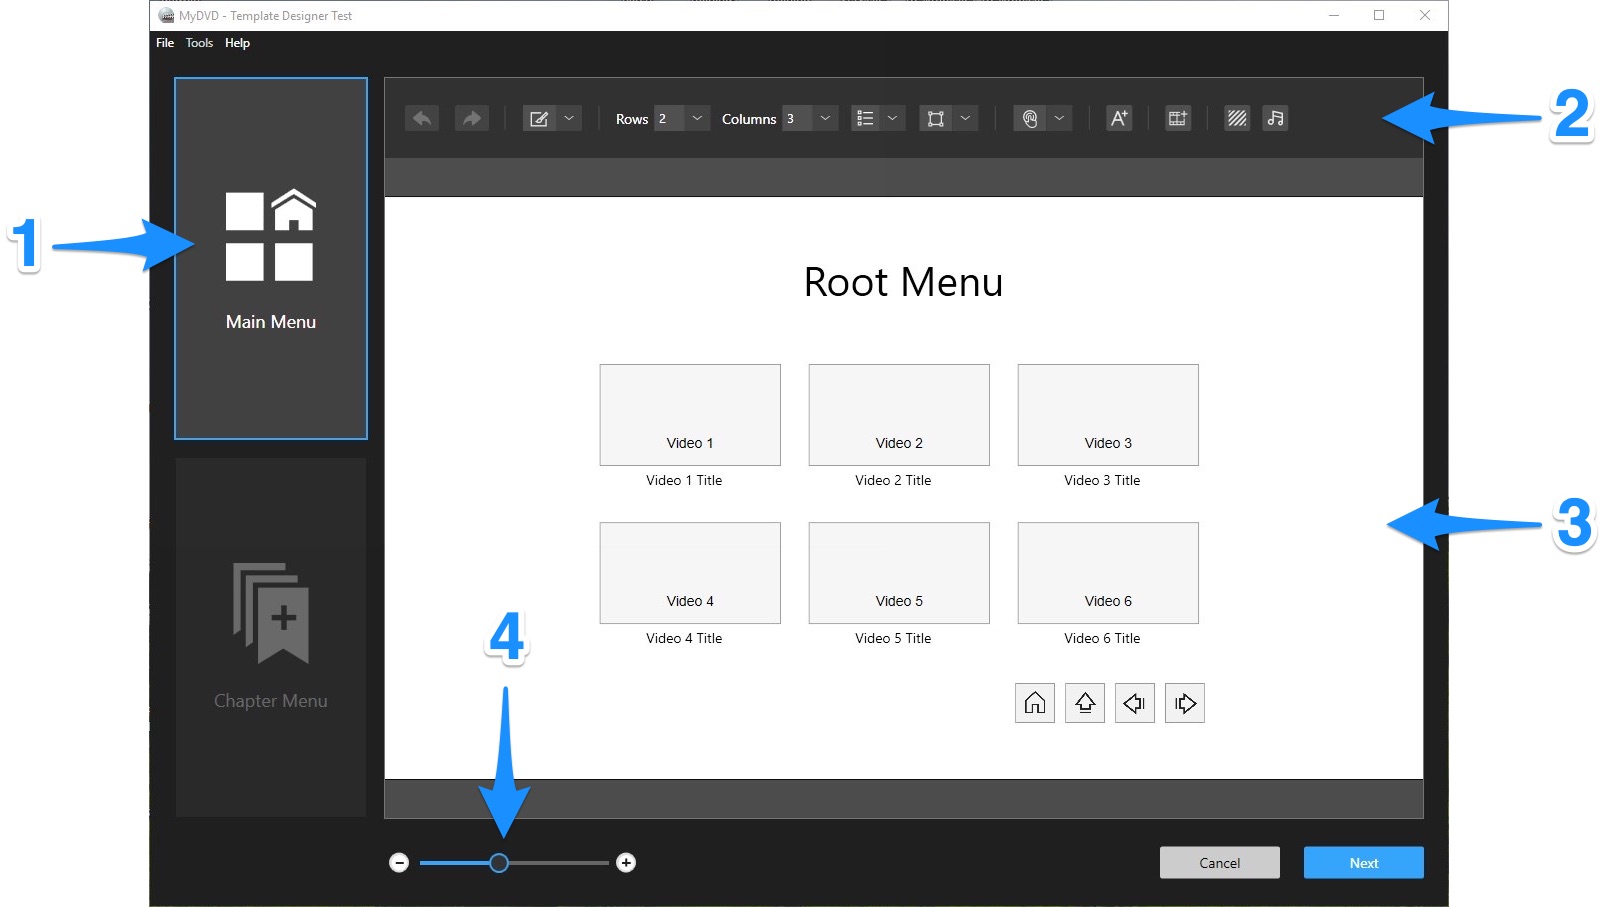The image size is (1623, 907).
Task: Open the Tools menu
Action: point(199,43)
